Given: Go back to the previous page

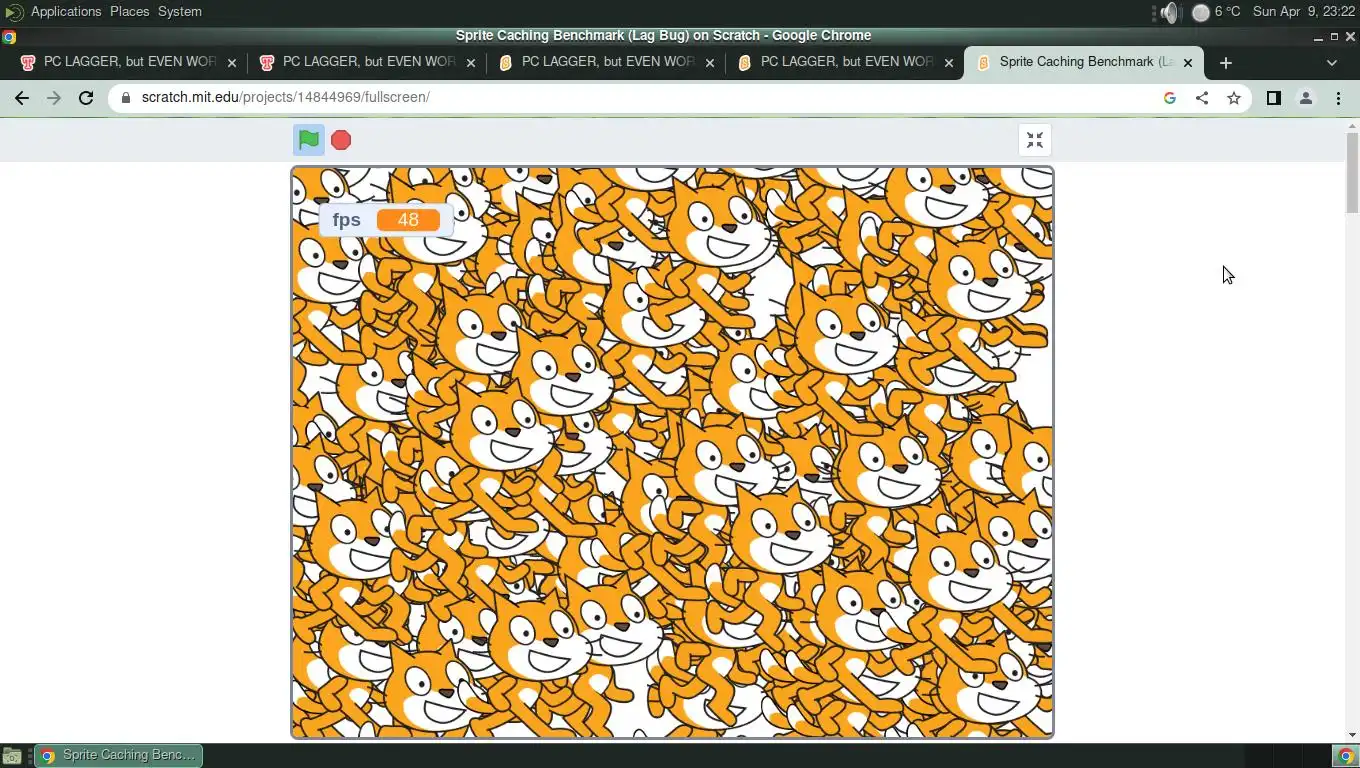Looking at the screenshot, I should tap(22, 98).
